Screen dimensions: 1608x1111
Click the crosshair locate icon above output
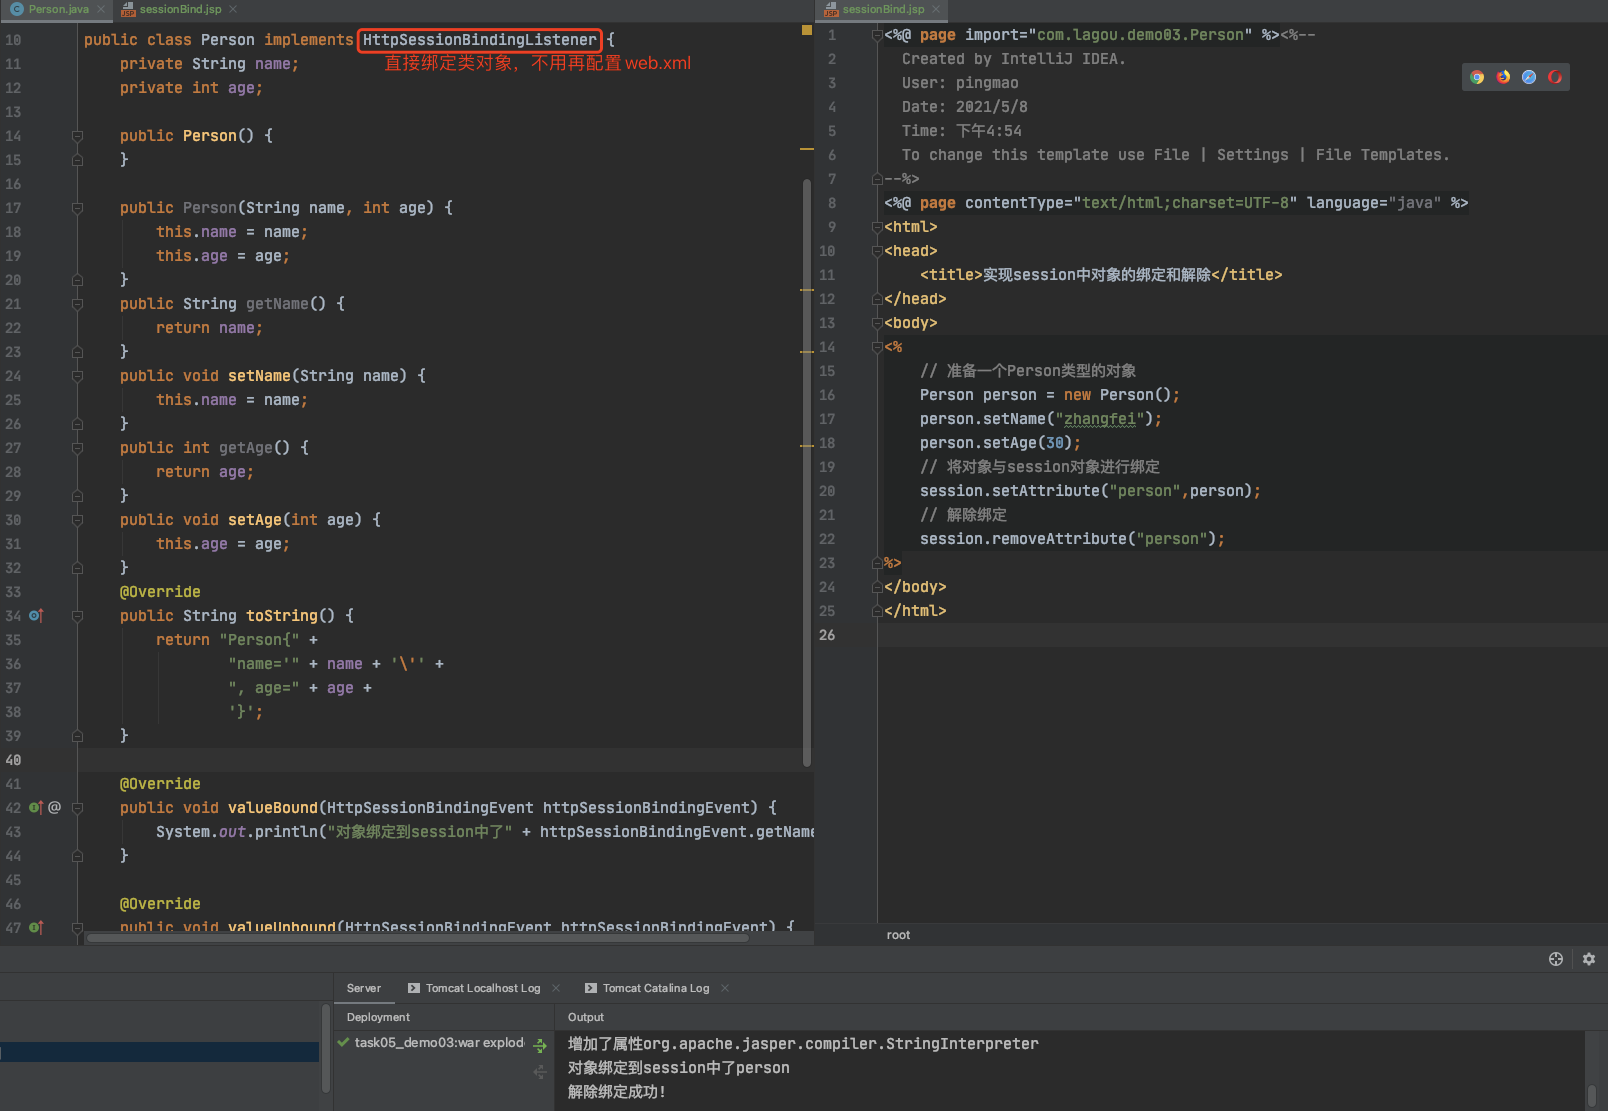(1556, 959)
